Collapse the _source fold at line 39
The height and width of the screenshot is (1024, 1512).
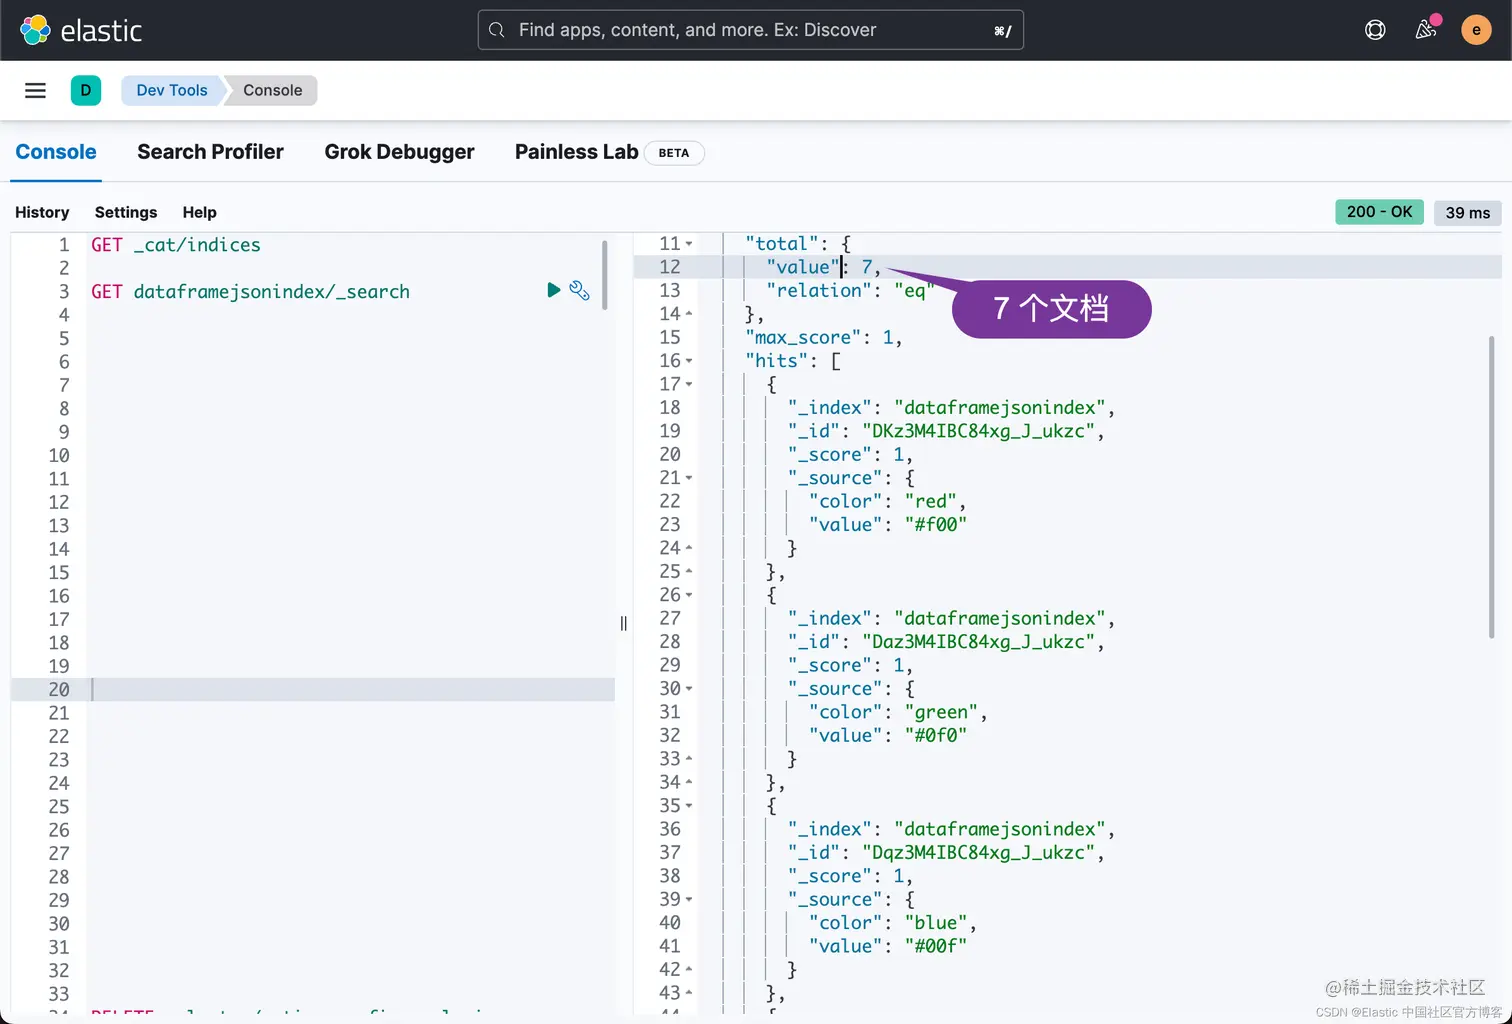(x=689, y=900)
